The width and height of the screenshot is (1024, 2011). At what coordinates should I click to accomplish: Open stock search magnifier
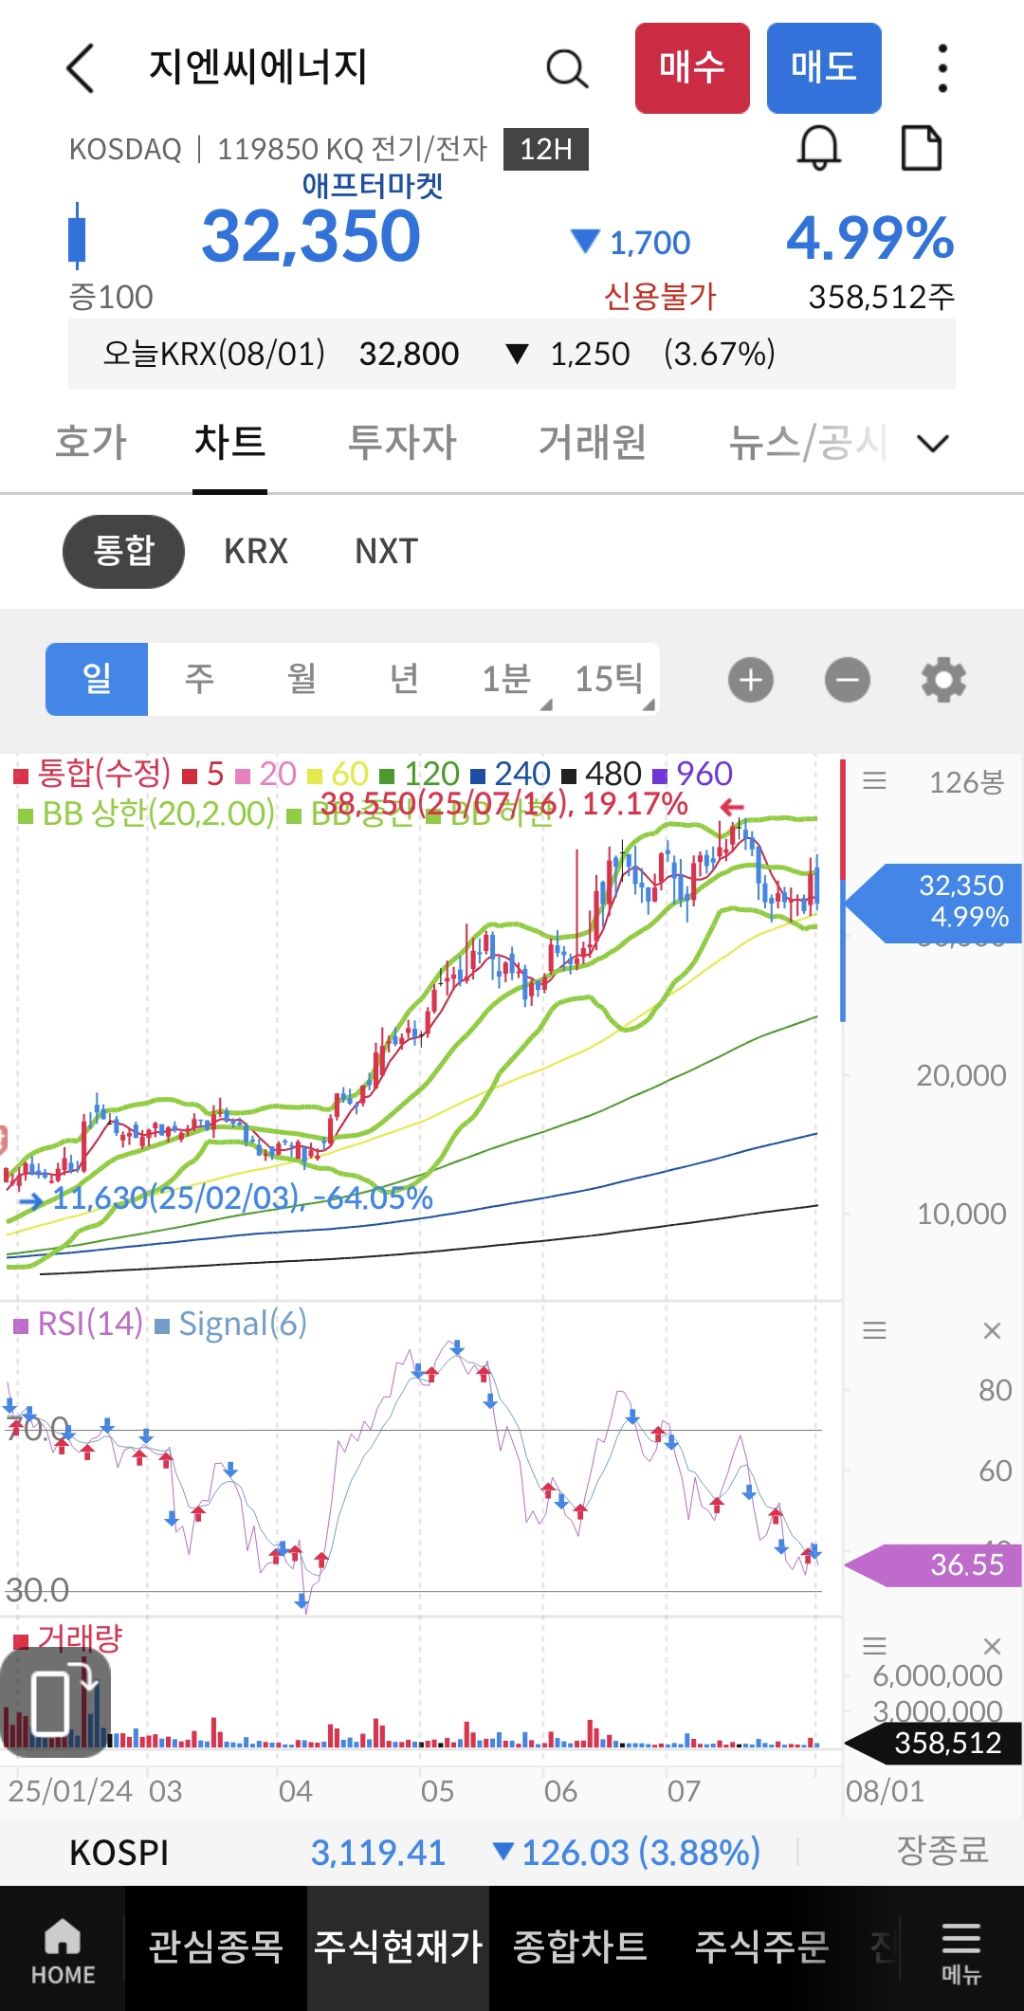(x=566, y=69)
